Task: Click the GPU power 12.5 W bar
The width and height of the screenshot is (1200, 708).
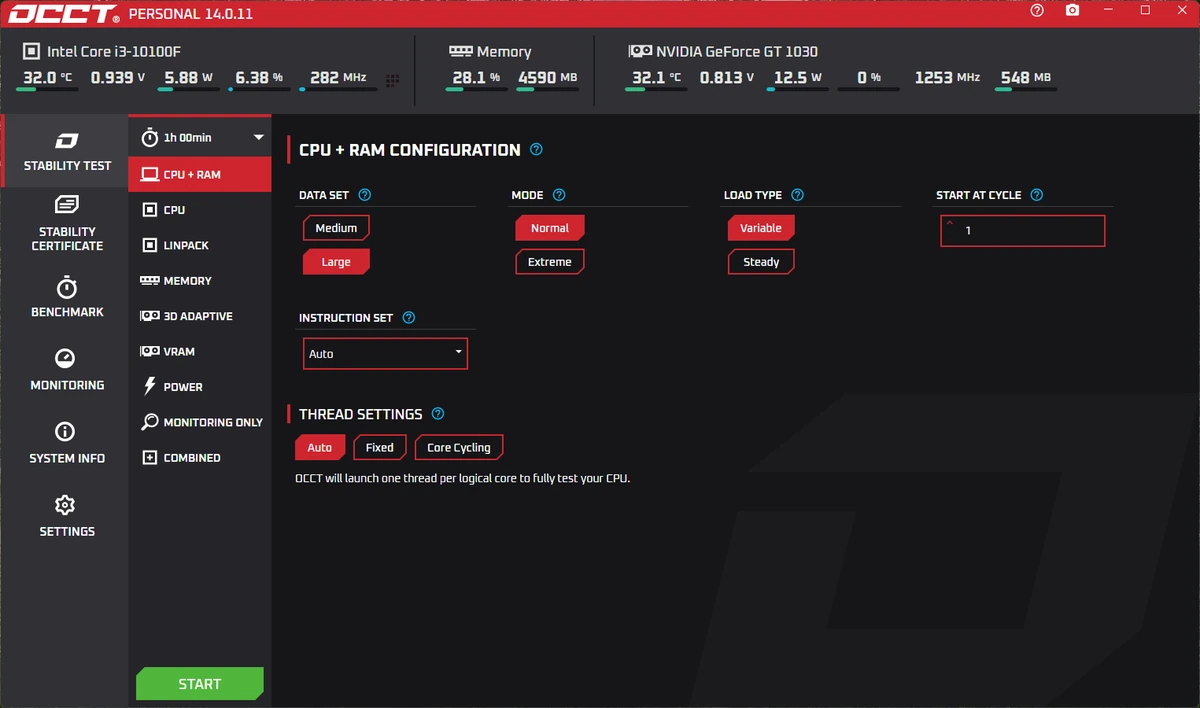Action: [x=798, y=89]
